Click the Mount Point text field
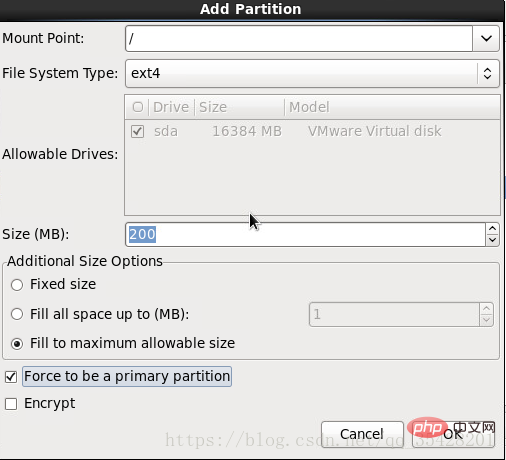 (299, 39)
